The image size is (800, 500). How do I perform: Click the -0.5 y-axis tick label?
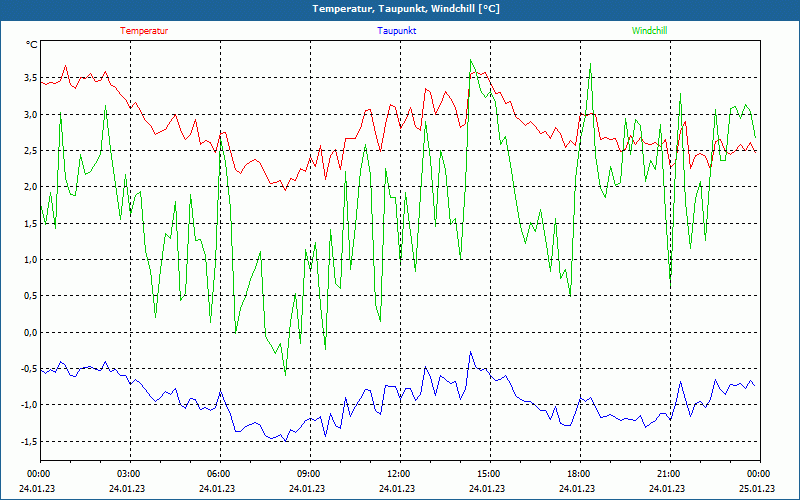click(x=28, y=369)
